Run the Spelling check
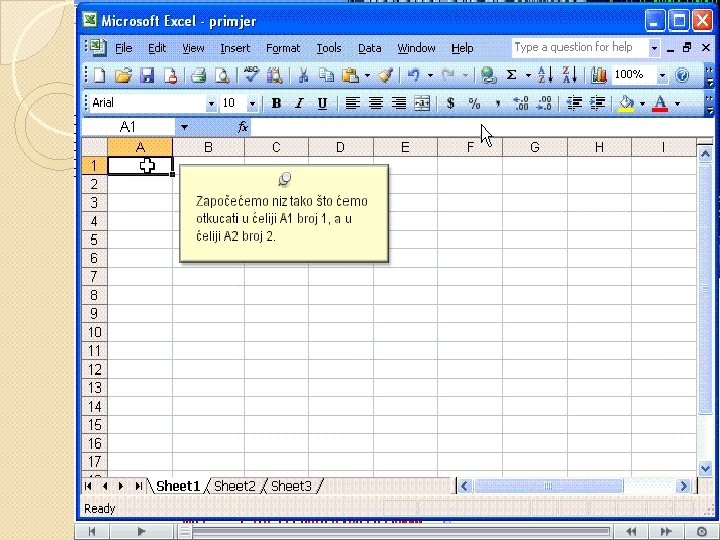 coord(251,75)
